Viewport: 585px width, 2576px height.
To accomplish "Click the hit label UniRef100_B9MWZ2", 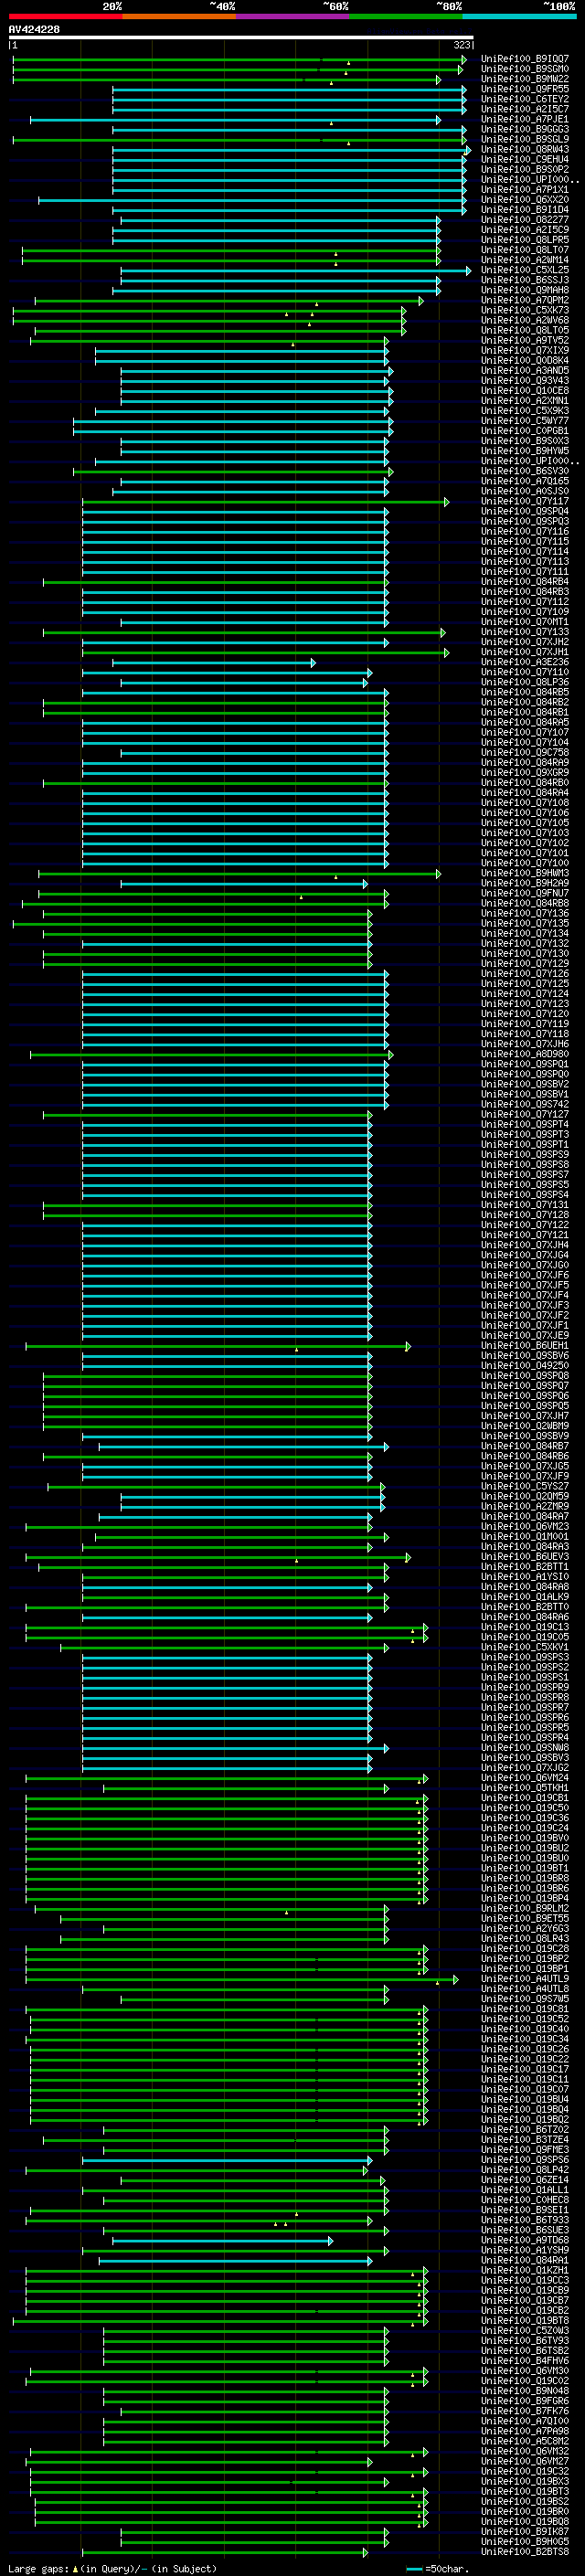I will 525,79.
